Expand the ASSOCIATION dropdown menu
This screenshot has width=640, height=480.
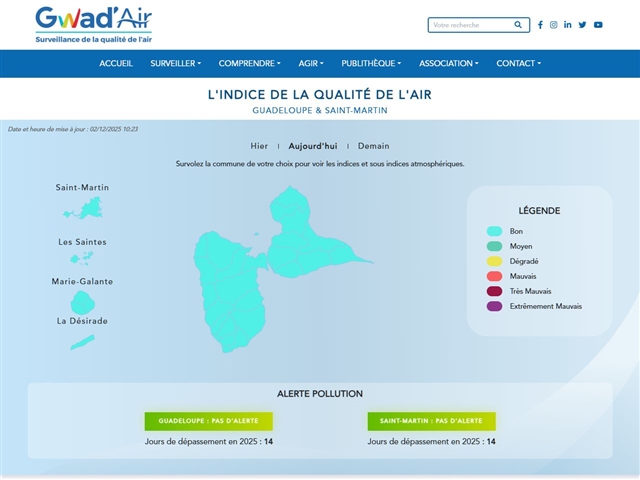tap(449, 63)
